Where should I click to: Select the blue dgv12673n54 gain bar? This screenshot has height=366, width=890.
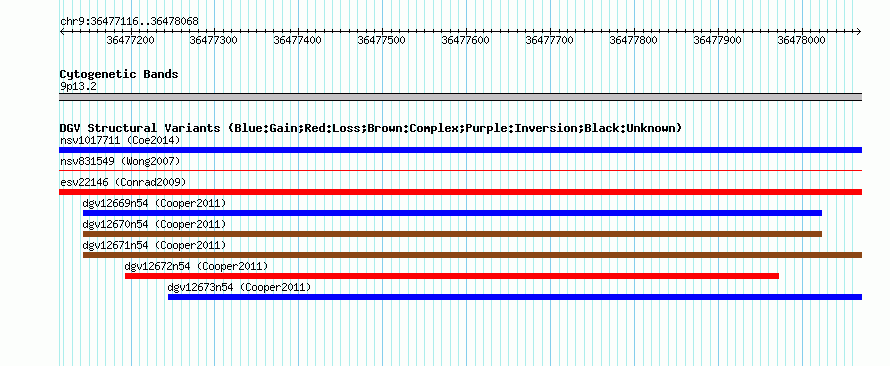click(x=515, y=297)
